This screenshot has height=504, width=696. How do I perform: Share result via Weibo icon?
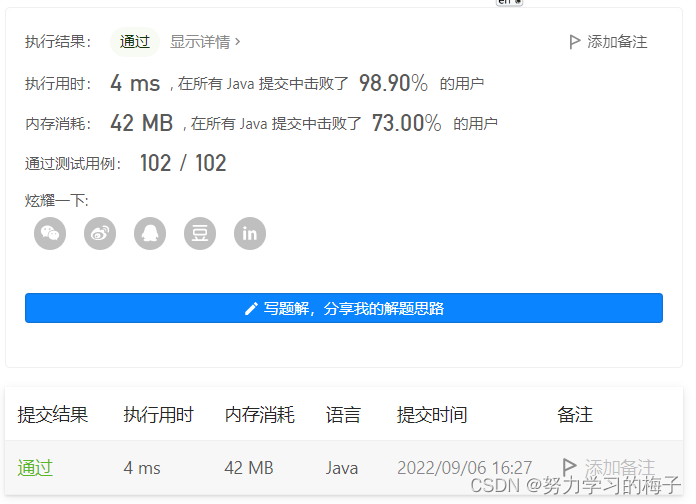click(x=100, y=233)
